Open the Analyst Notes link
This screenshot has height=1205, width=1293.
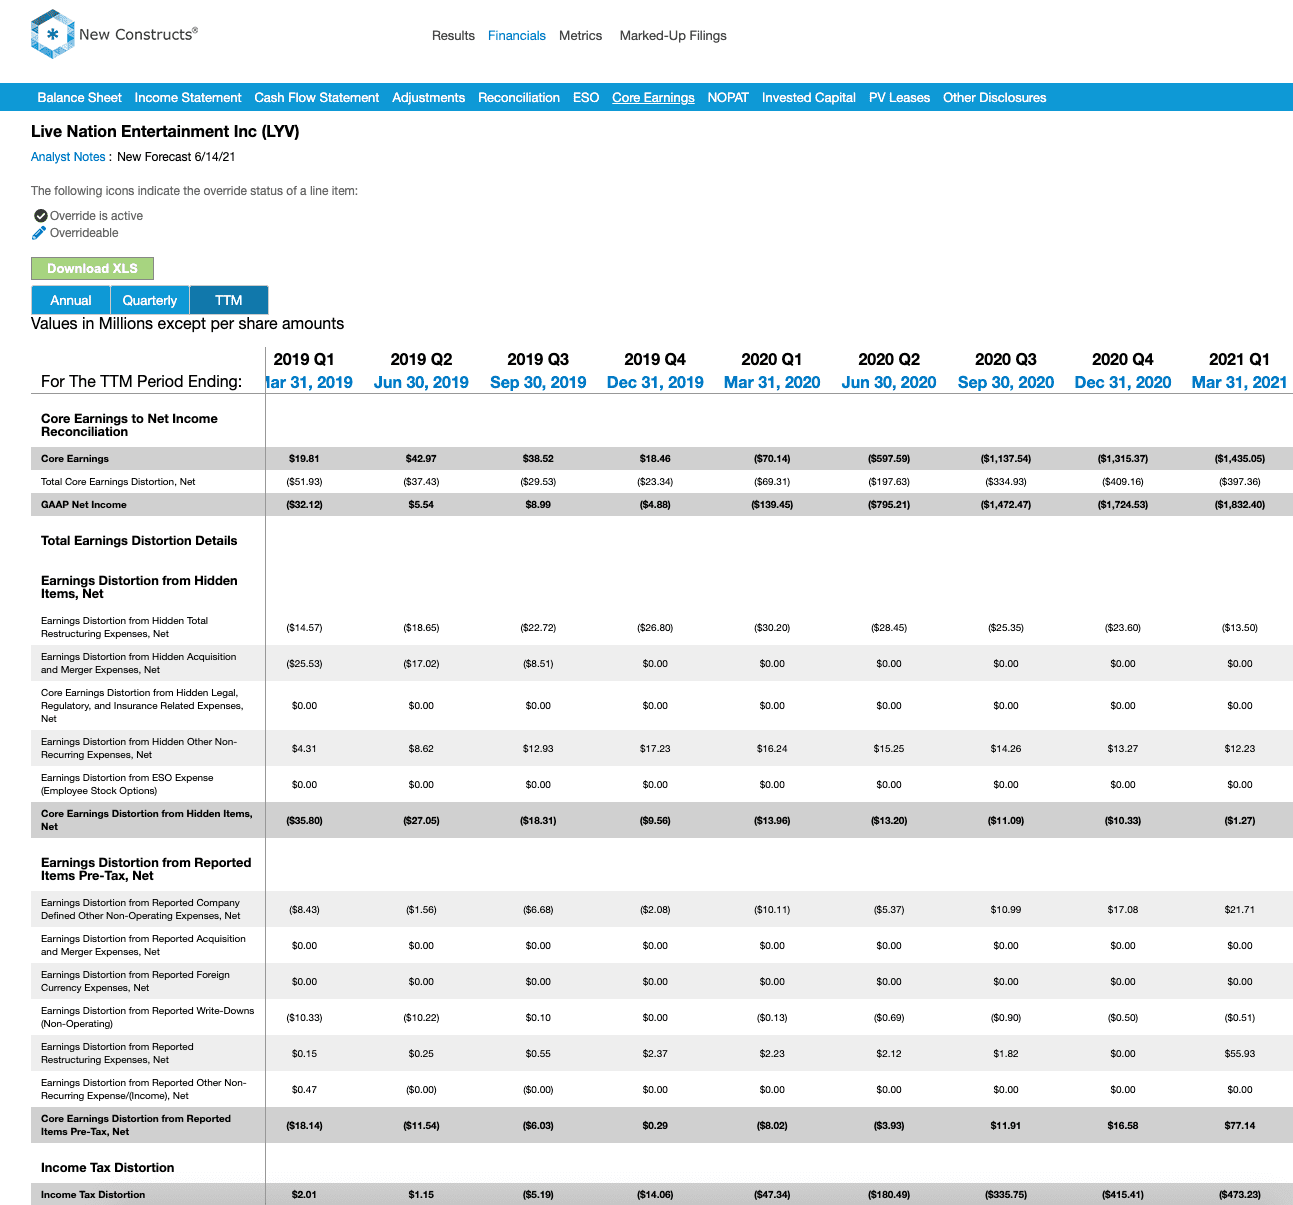coord(68,157)
